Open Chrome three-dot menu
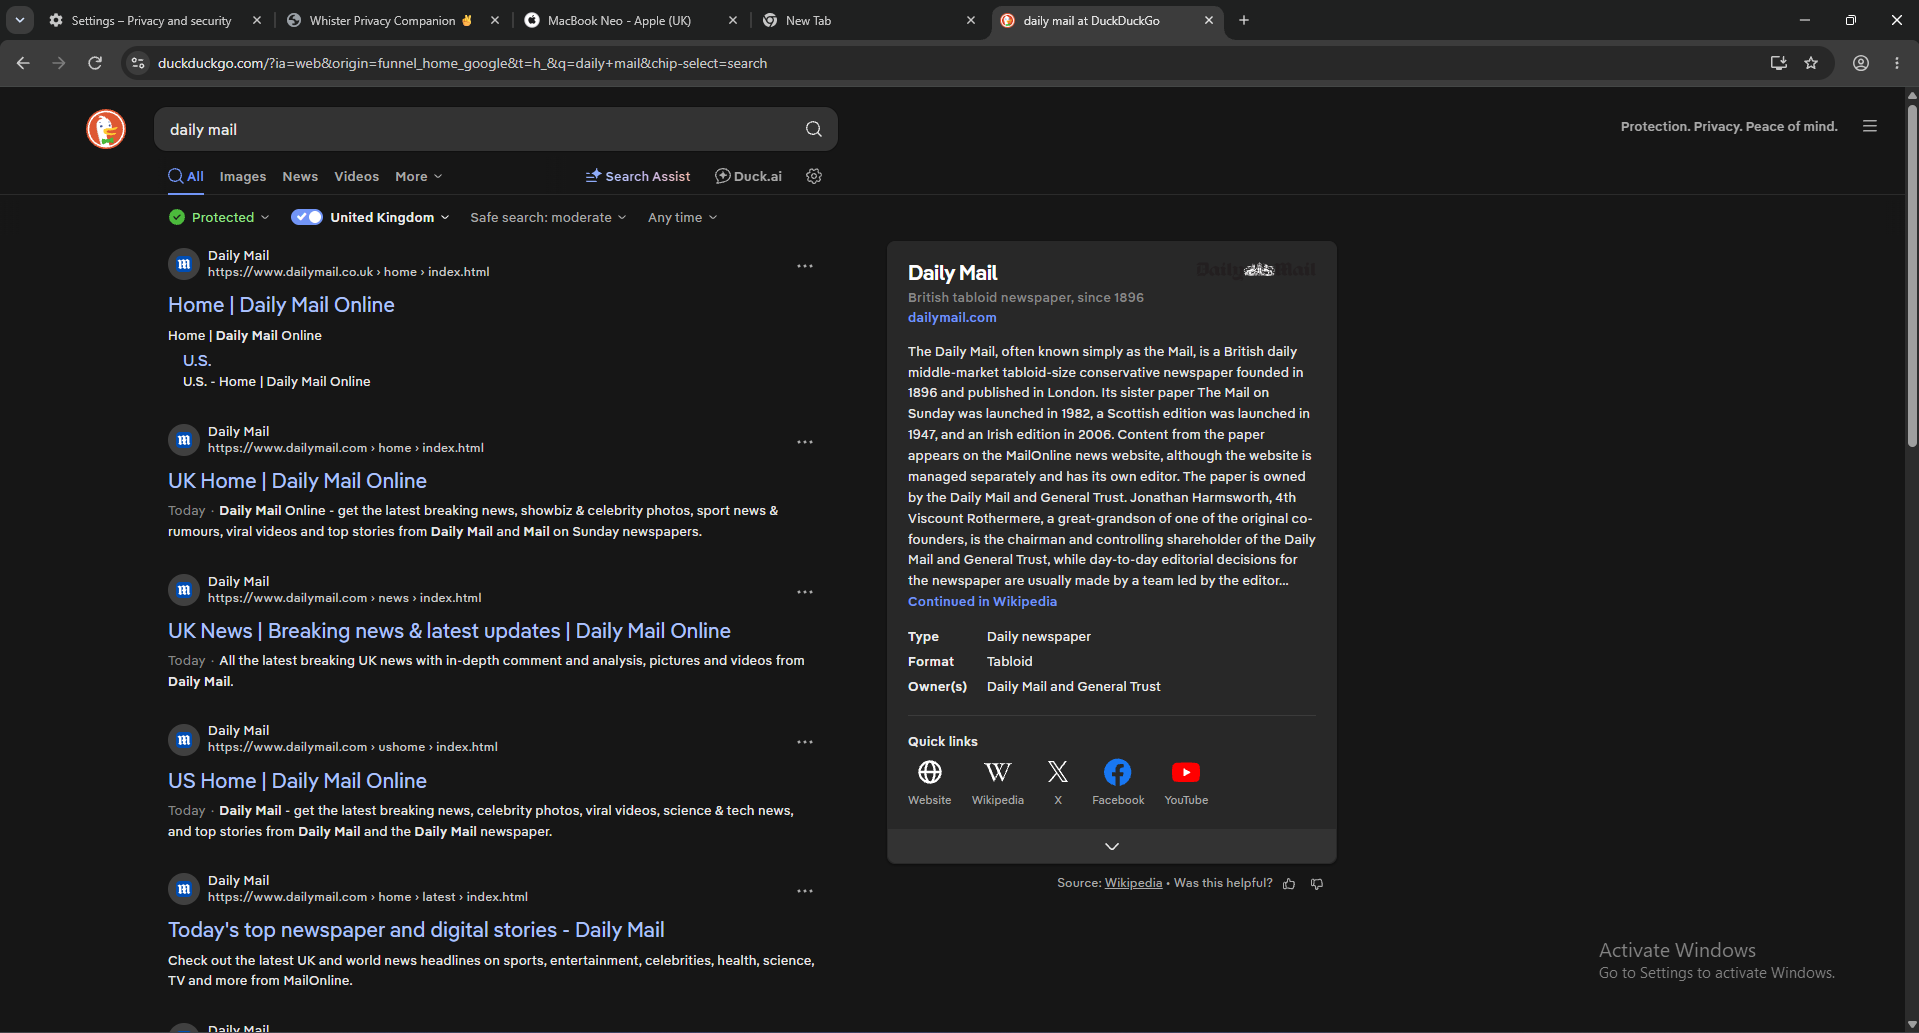 tap(1897, 63)
